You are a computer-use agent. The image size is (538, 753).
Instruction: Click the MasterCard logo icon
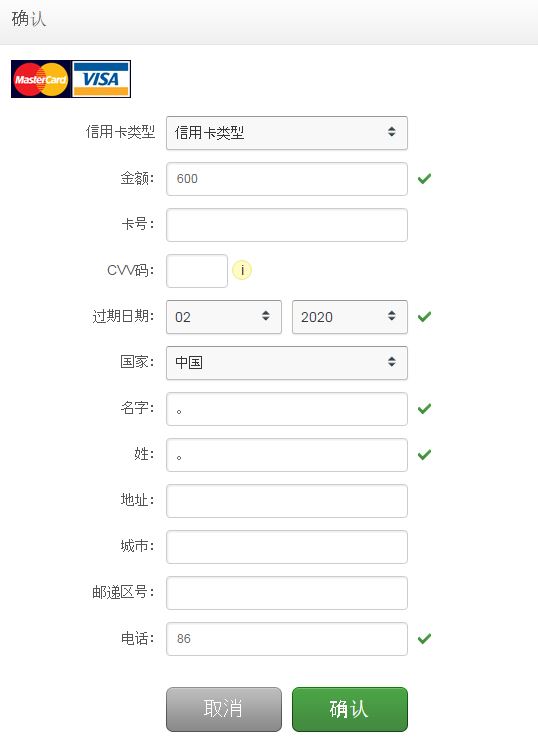click(x=41, y=79)
